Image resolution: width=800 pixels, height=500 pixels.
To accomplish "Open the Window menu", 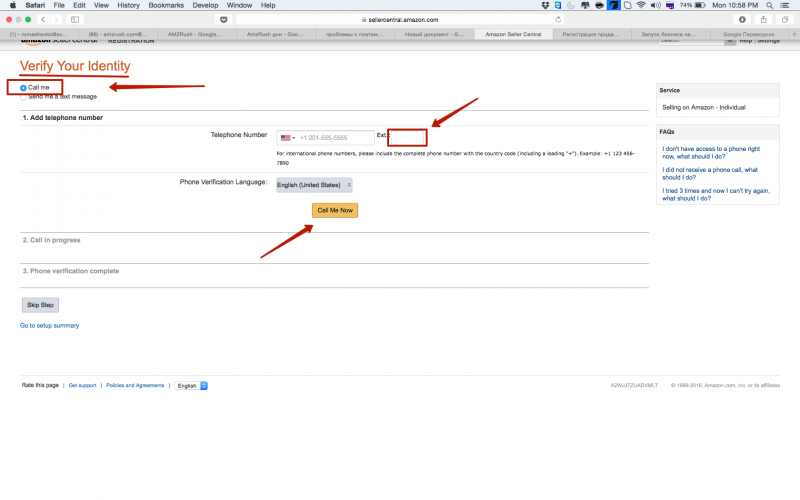I will click(239, 5).
